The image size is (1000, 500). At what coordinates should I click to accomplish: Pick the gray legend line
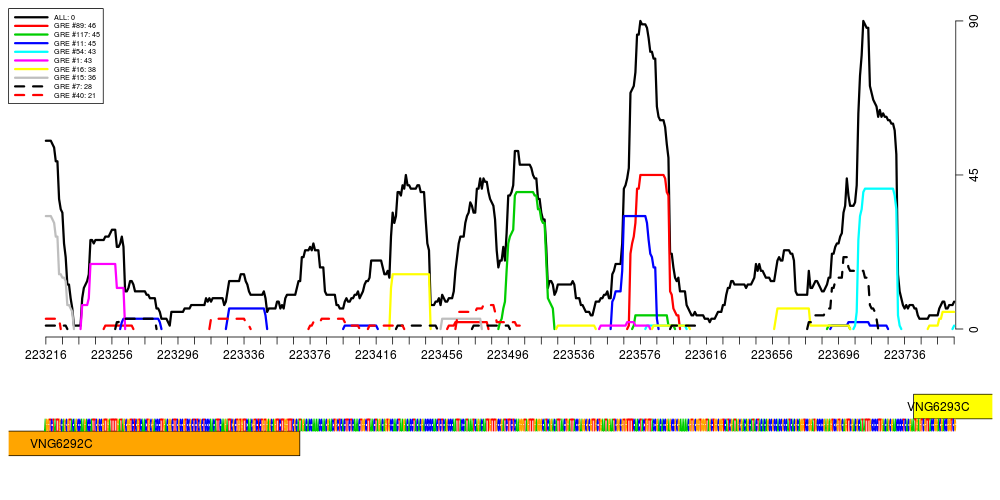[x=31, y=77]
